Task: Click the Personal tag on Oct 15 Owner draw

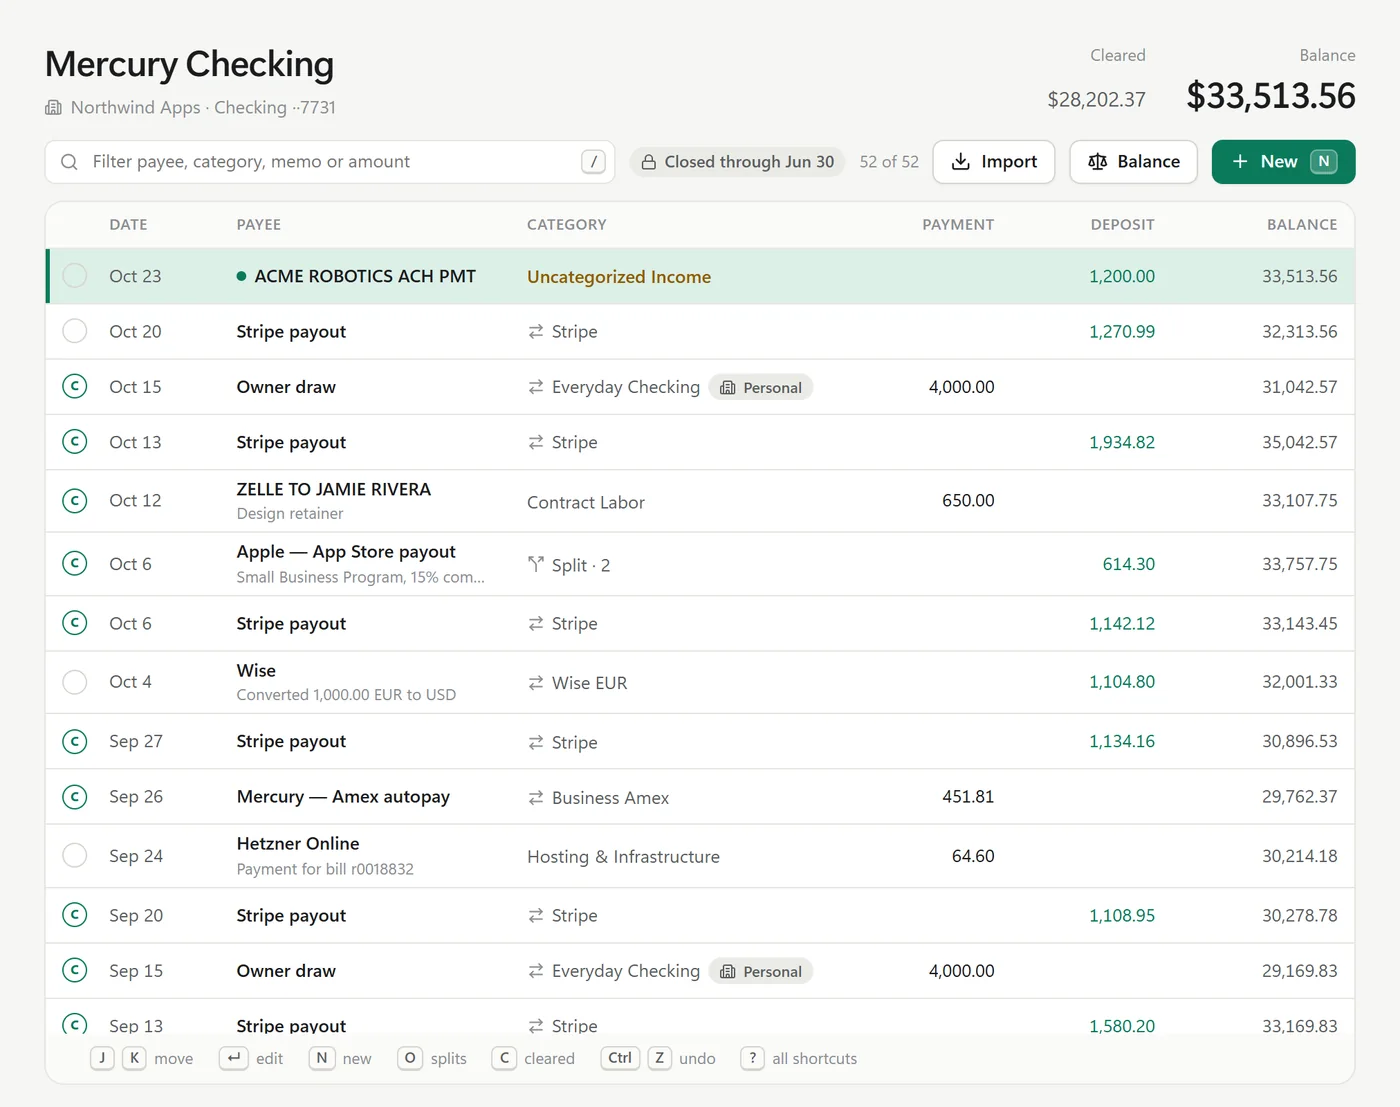Action: 761,387
